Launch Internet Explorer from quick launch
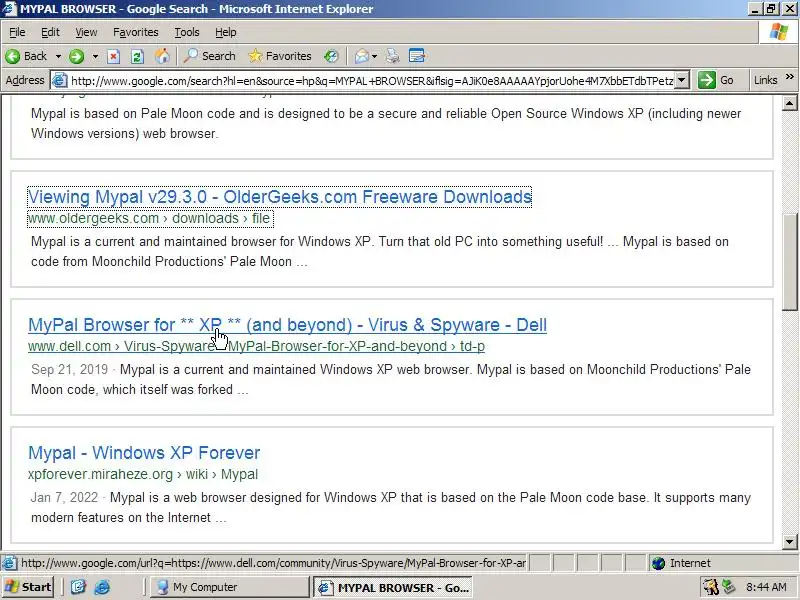The height and width of the screenshot is (600, 800). [102, 587]
